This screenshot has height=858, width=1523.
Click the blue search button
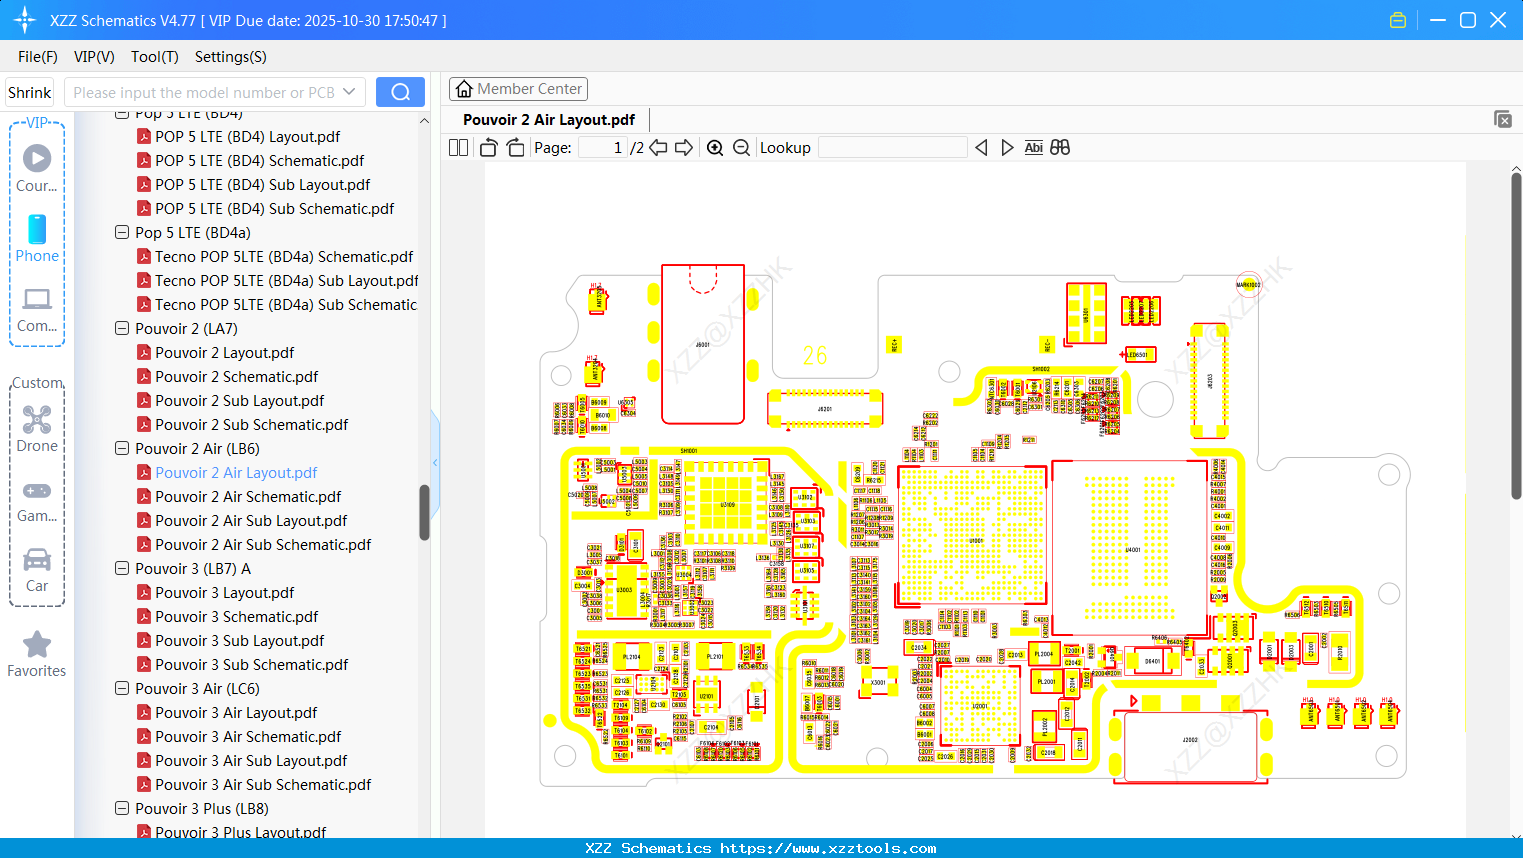pyautogui.click(x=400, y=91)
